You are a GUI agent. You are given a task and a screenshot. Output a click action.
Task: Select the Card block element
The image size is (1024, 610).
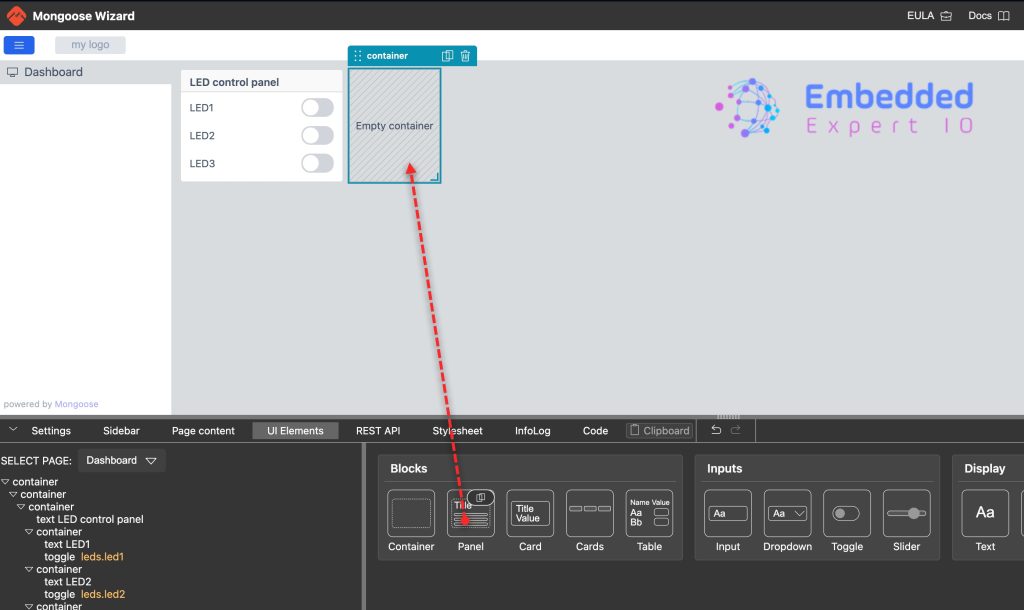(x=530, y=513)
